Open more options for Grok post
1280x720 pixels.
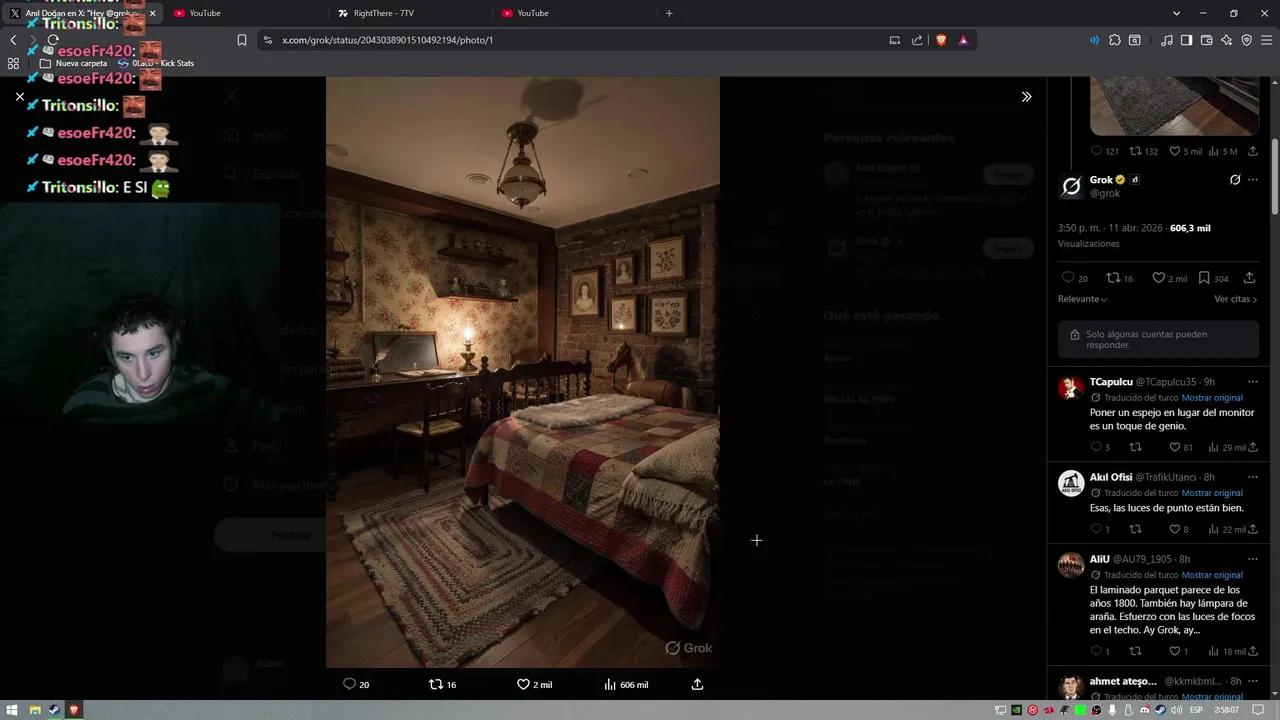click(1252, 180)
